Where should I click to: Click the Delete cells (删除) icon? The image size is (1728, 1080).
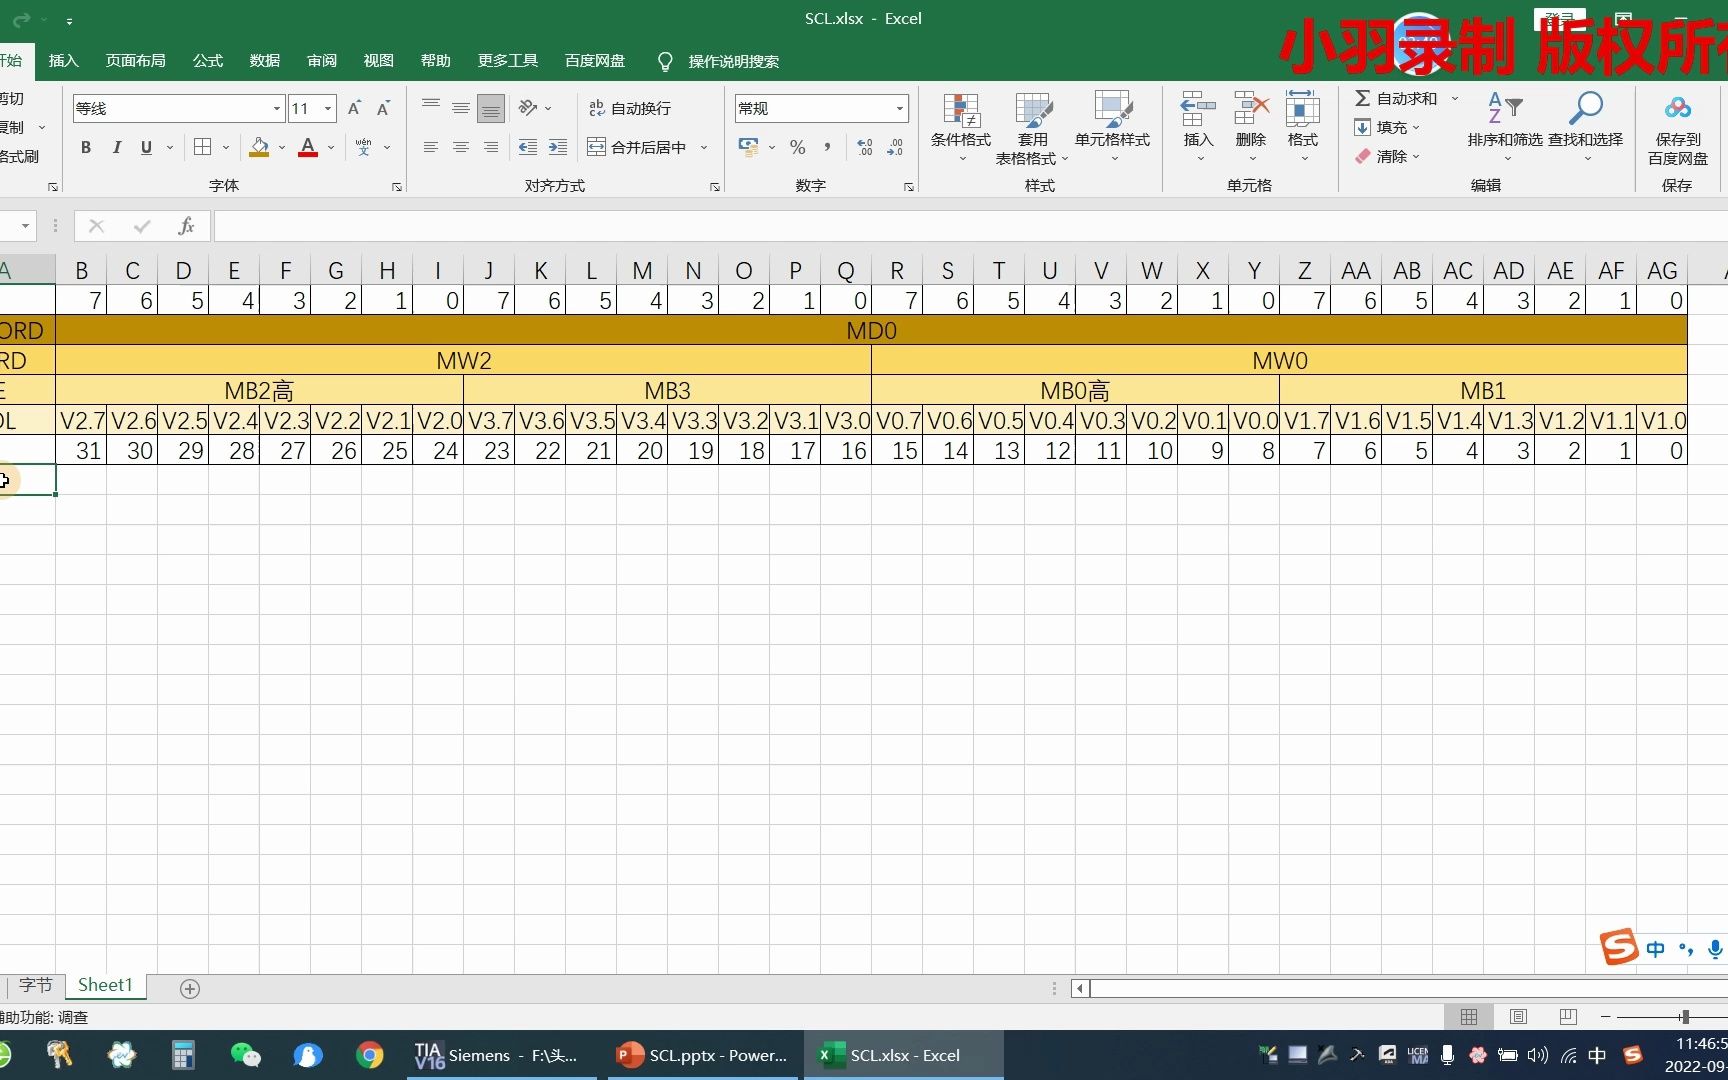pyautogui.click(x=1250, y=110)
